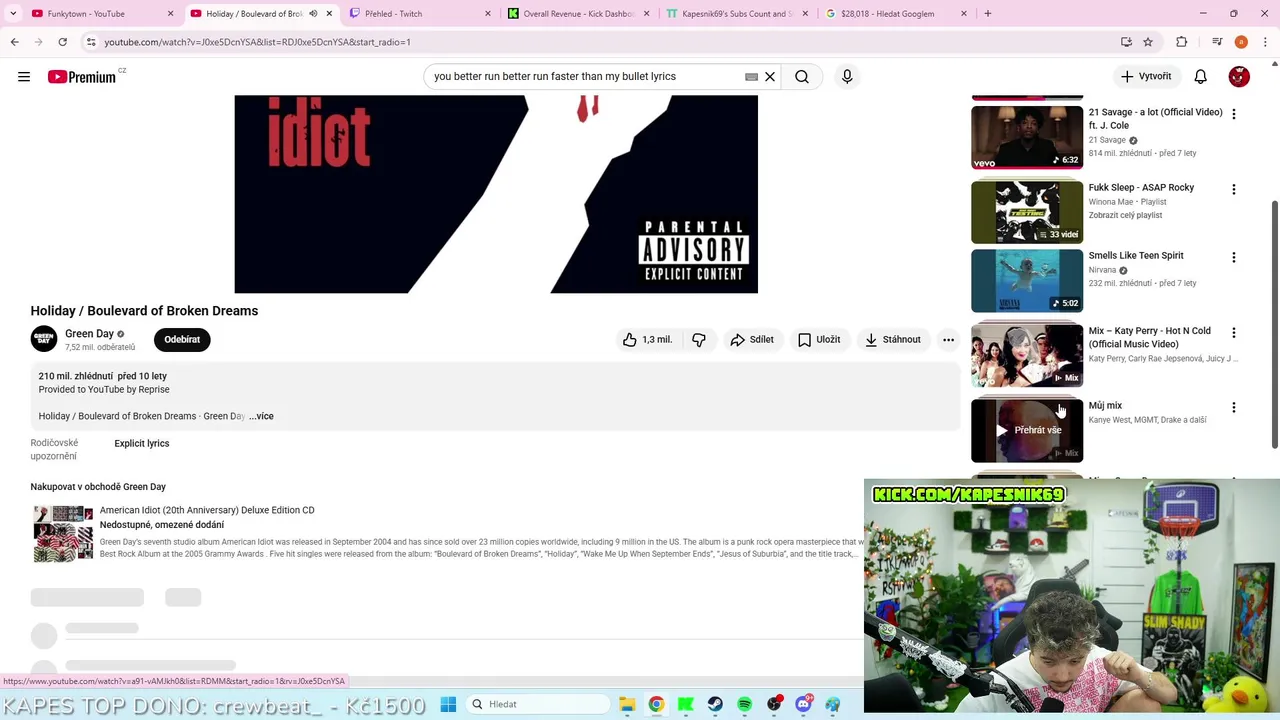Open Green Day channel avatar

44,340
